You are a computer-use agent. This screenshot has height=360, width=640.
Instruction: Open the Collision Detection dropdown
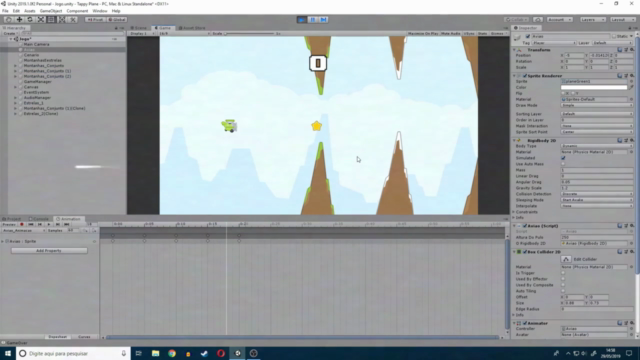[597, 194]
